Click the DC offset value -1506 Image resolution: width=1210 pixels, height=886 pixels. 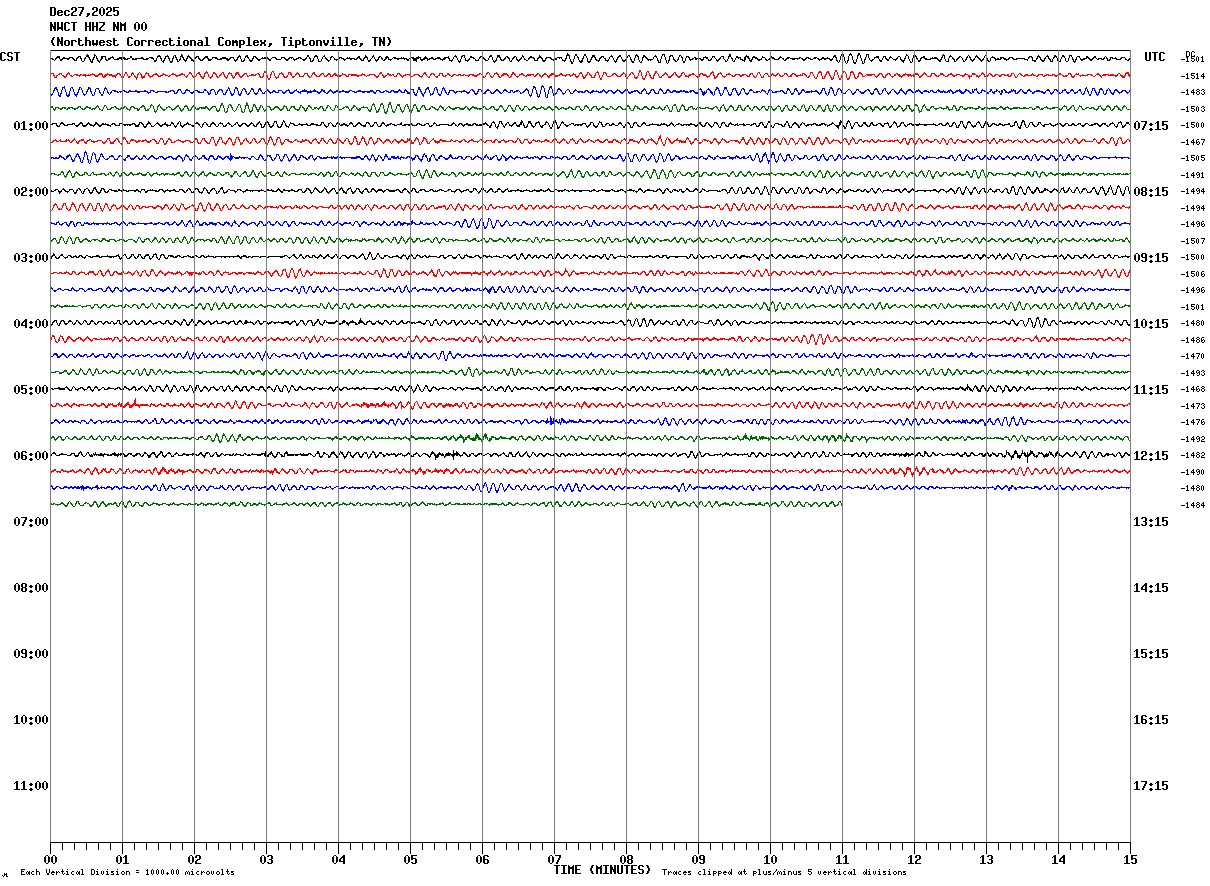coord(1193,274)
